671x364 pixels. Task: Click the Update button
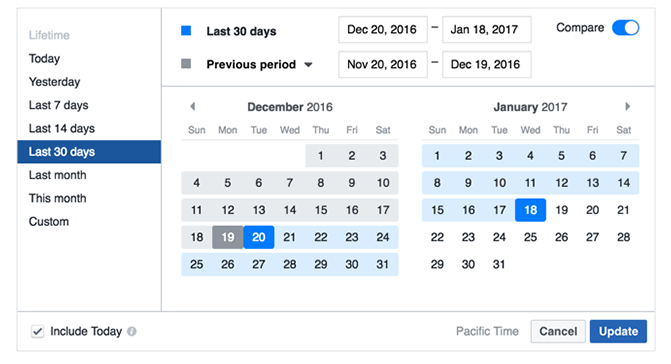tap(618, 331)
